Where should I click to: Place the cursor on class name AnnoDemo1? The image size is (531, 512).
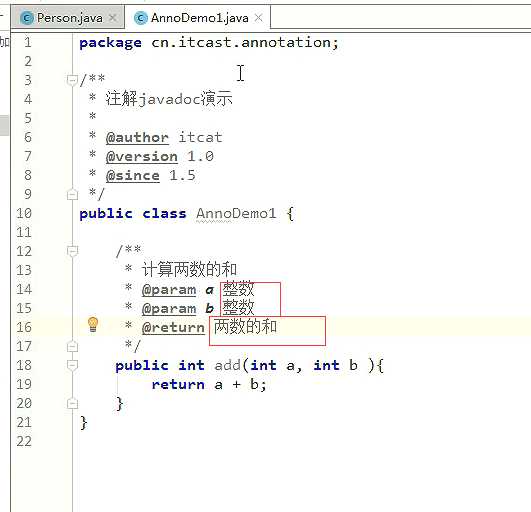click(x=236, y=214)
